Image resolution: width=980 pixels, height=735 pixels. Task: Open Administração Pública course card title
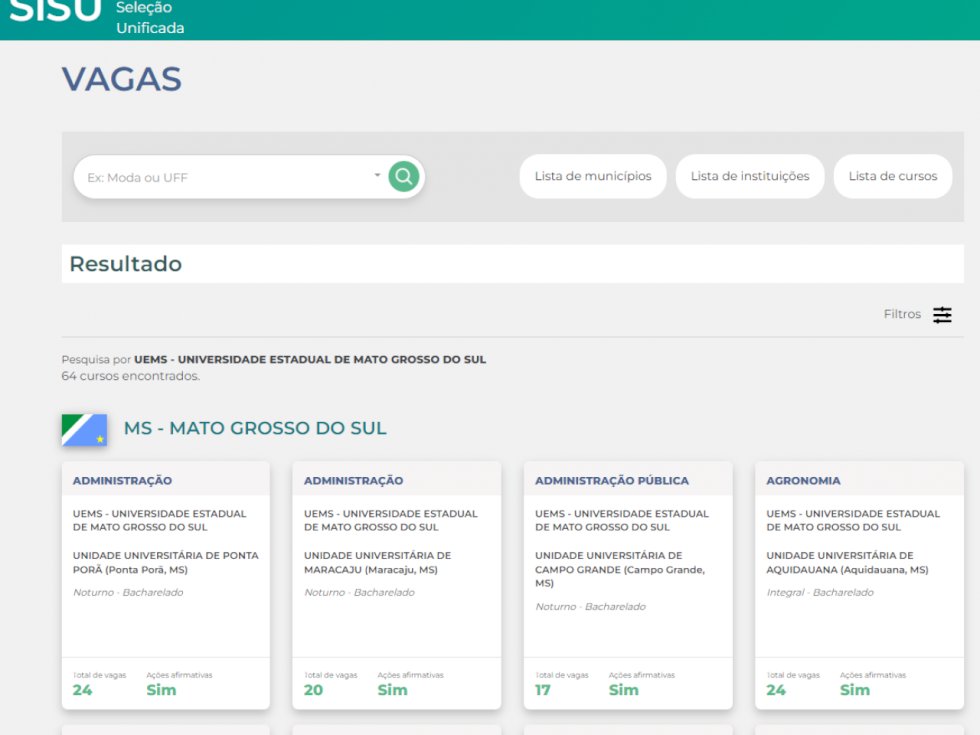612,481
